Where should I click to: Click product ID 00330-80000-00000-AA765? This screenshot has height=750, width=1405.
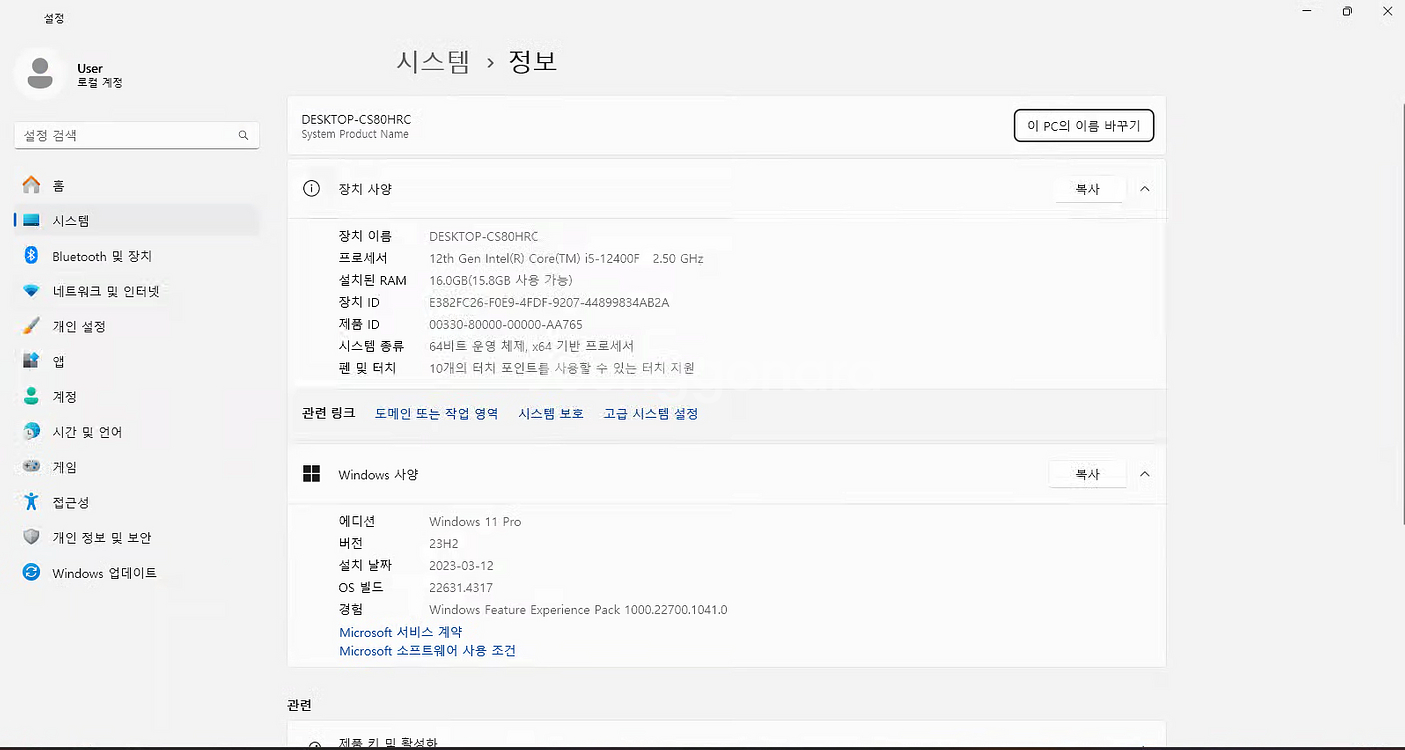[x=505, y=324]
